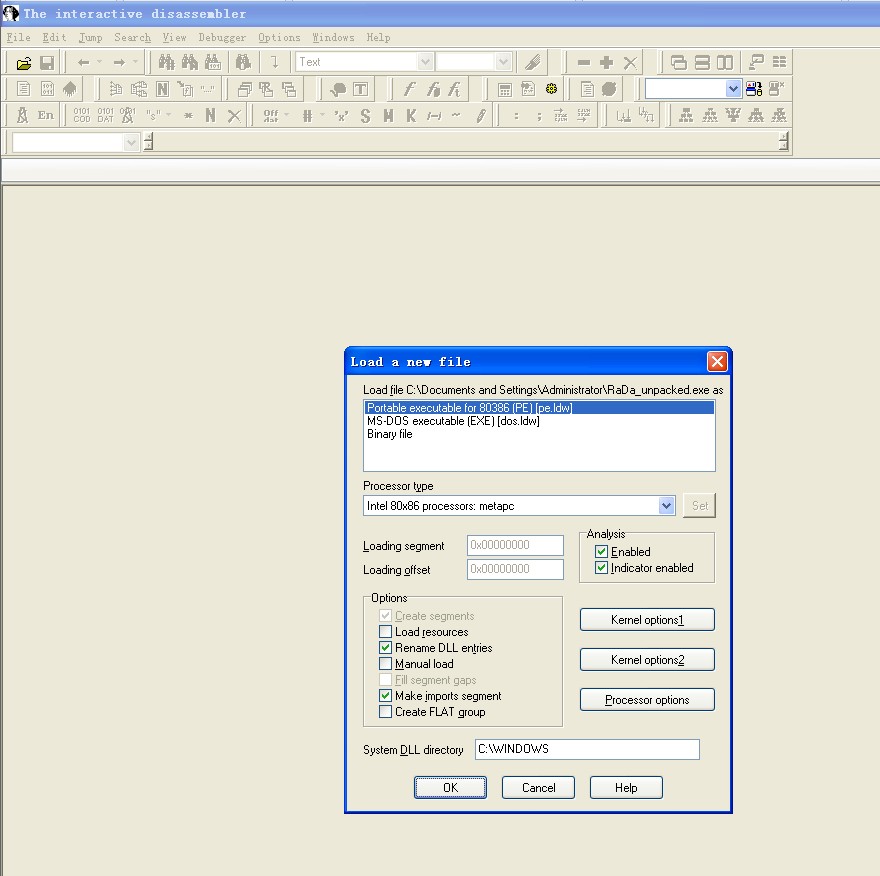Close the Load a new file dialog
The image size is (880, 876).
pos(717,361)
